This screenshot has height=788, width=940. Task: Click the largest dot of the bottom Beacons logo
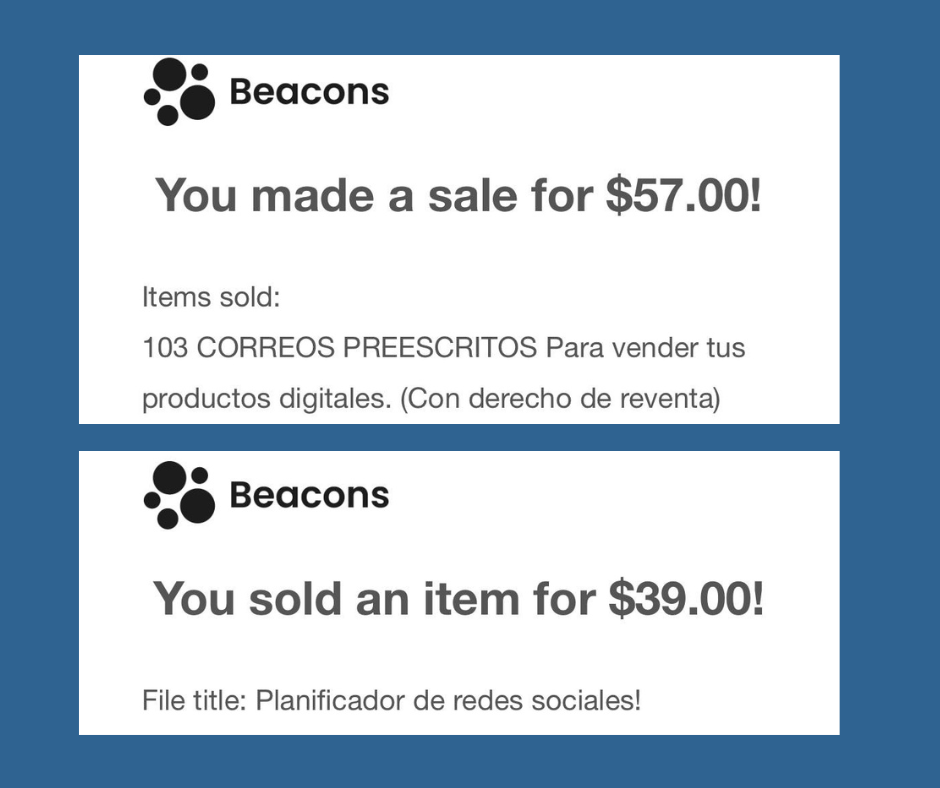click(x=197, y=505)
